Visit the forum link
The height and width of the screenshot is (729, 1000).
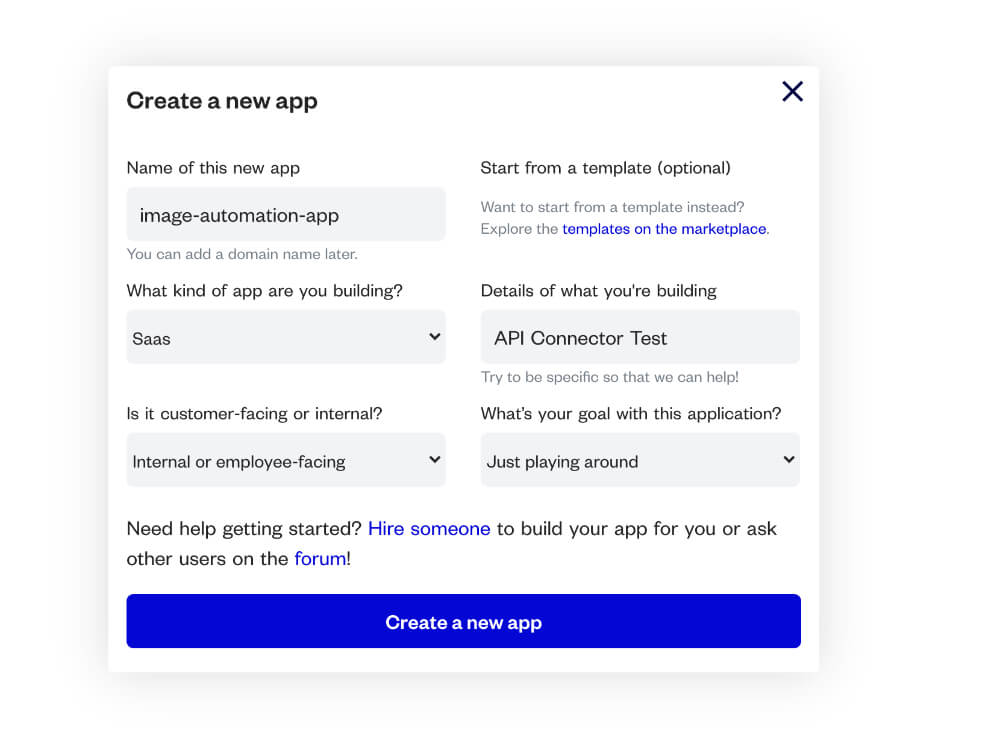tap(320, 559)
